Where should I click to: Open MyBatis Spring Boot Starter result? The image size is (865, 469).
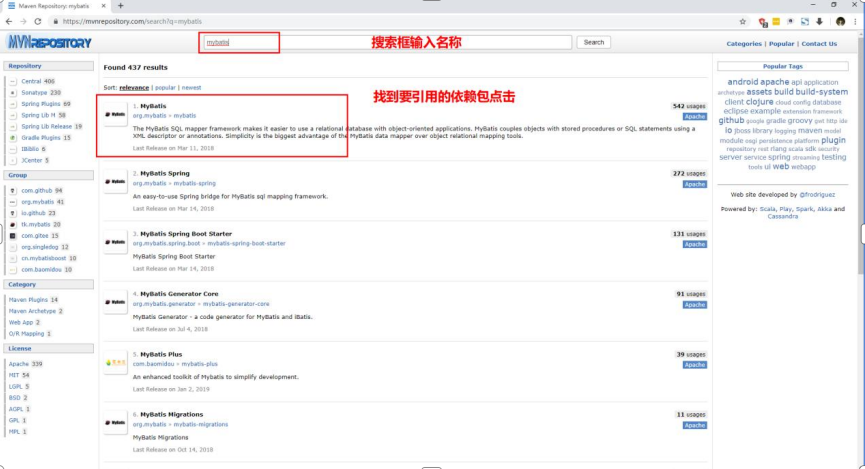(186, 234)
